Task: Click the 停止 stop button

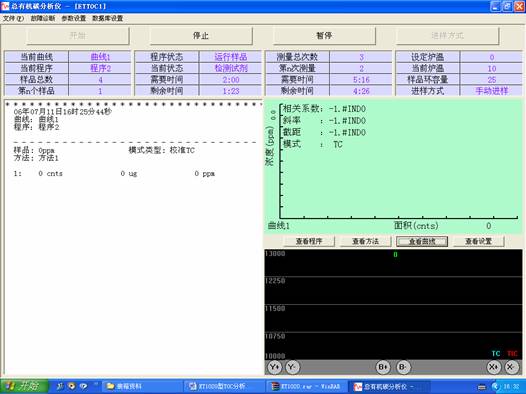Action: click(201, 36)
